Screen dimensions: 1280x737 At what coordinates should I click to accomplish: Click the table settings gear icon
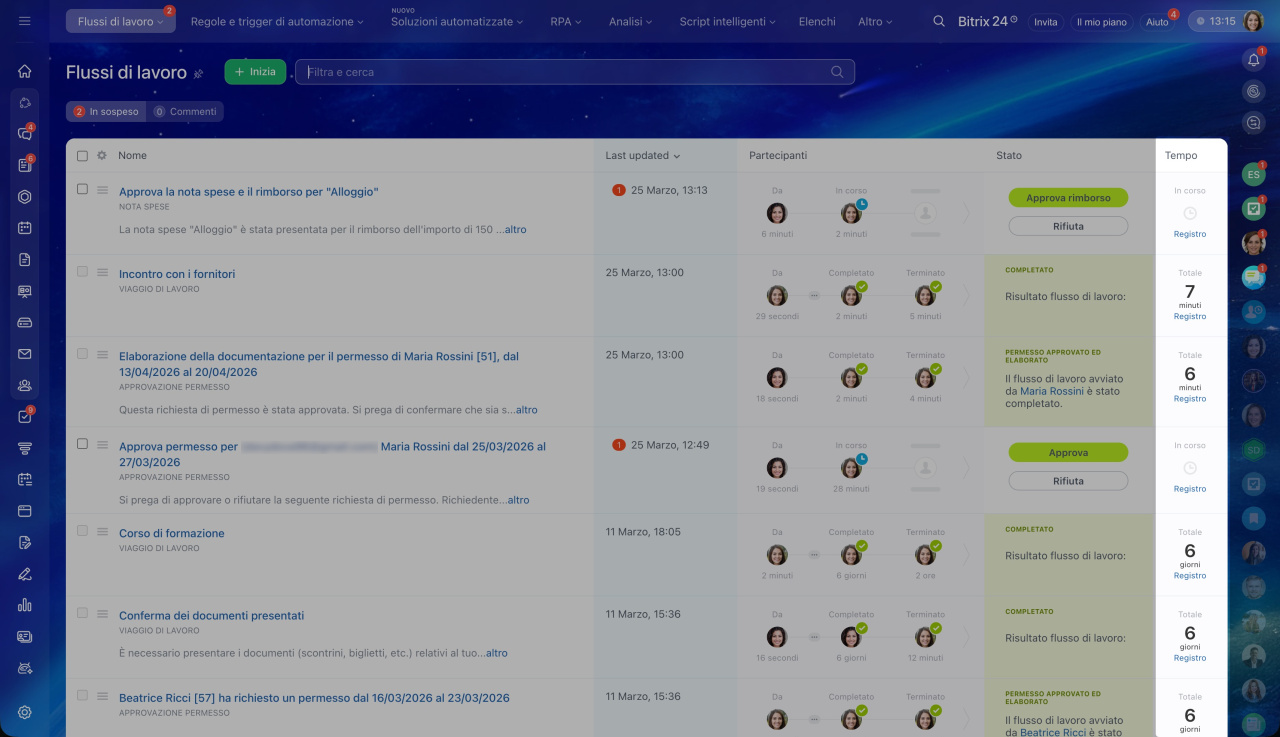[101, 156]
